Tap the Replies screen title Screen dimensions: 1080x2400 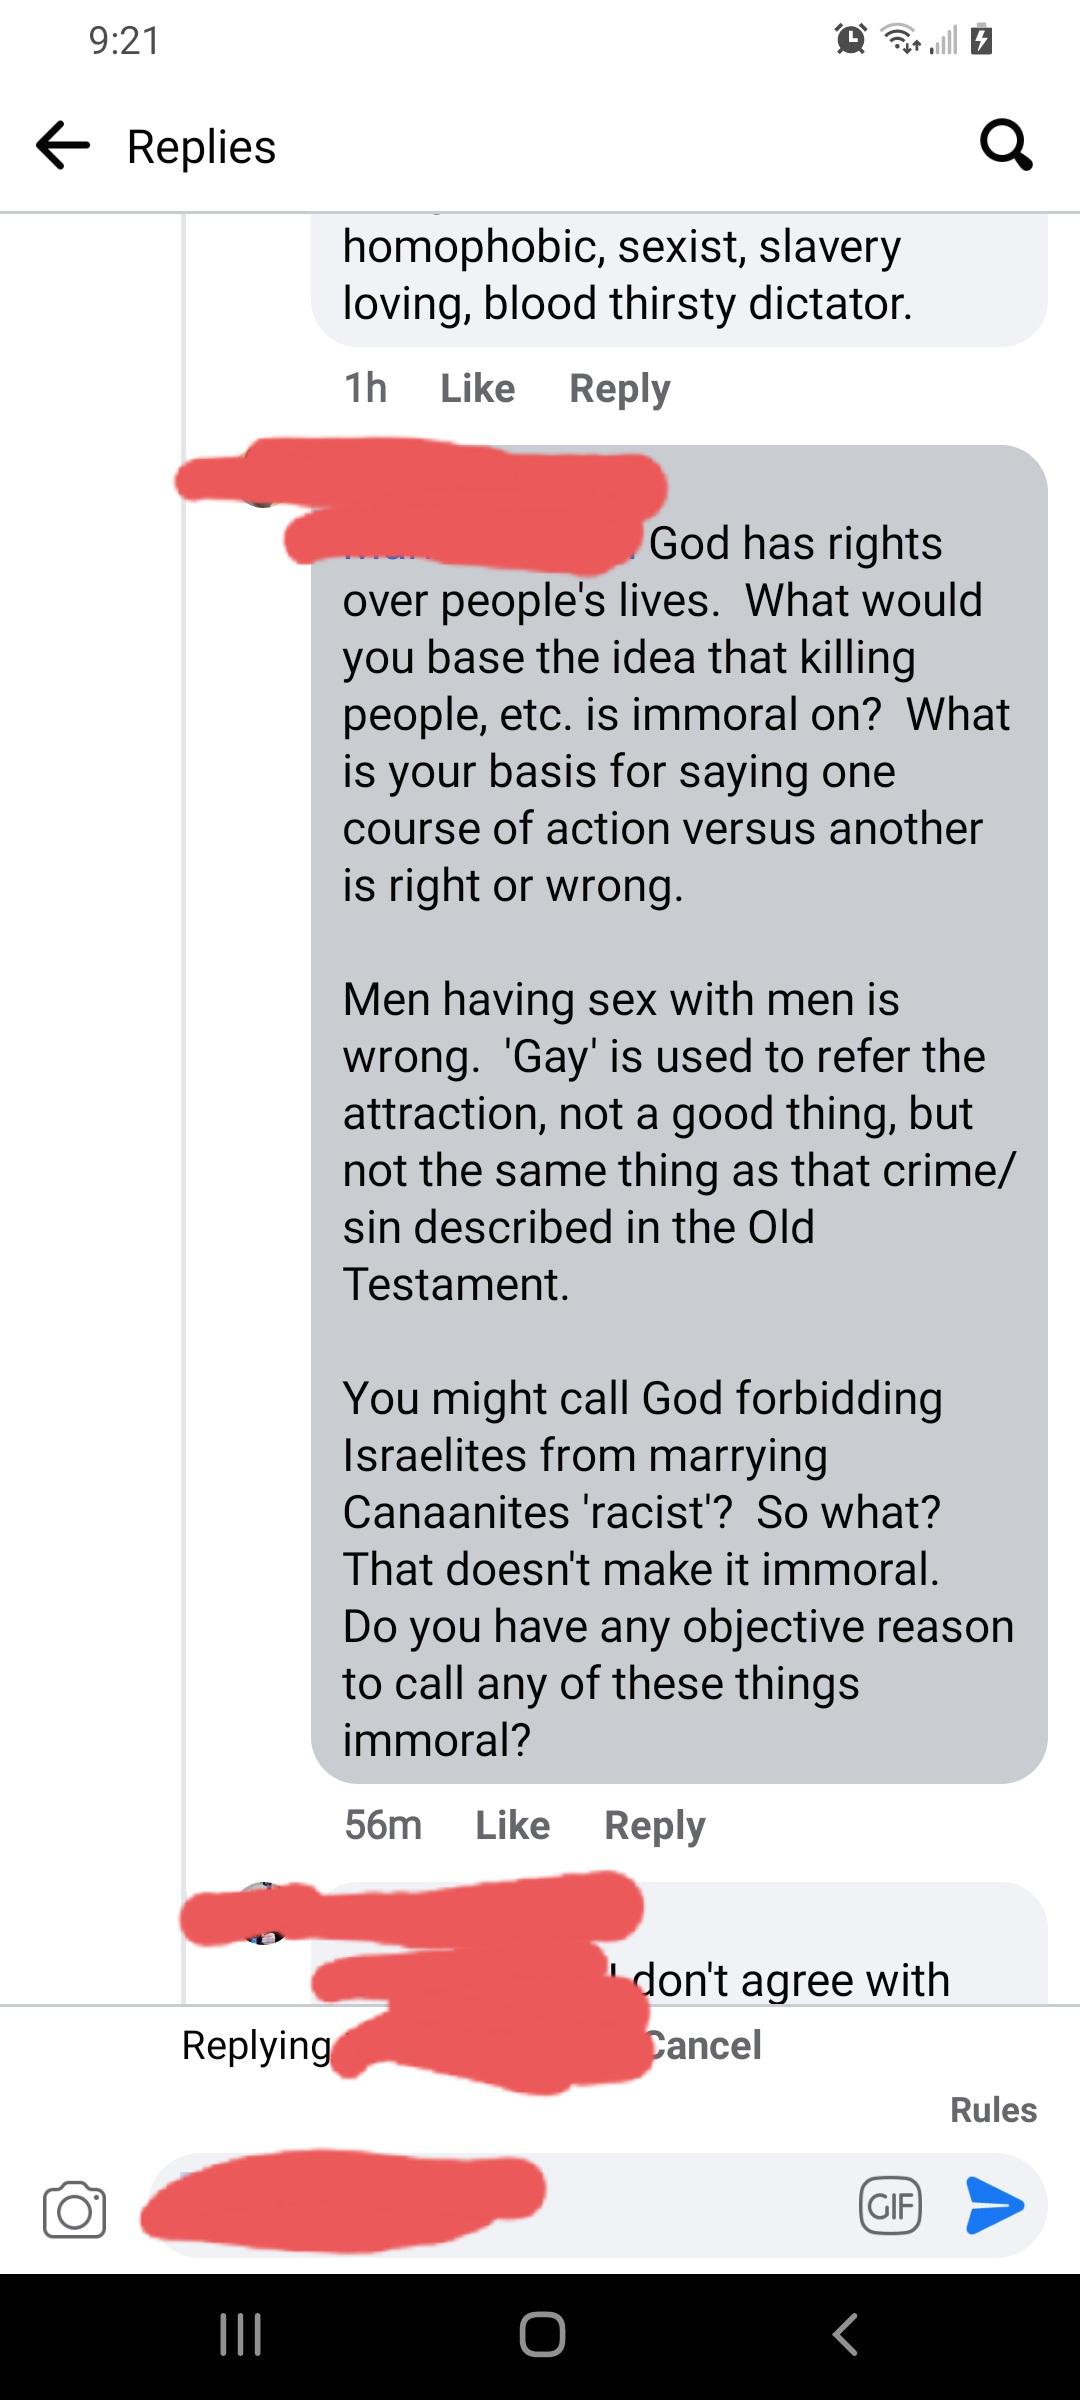click(199, 146)
